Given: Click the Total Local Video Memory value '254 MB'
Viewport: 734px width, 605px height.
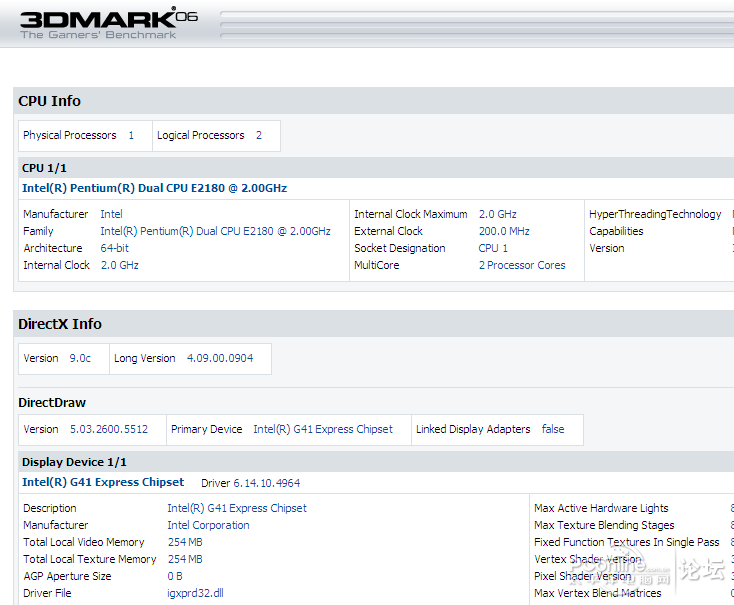Looking at the screenshot, I should tap(185, 542).
